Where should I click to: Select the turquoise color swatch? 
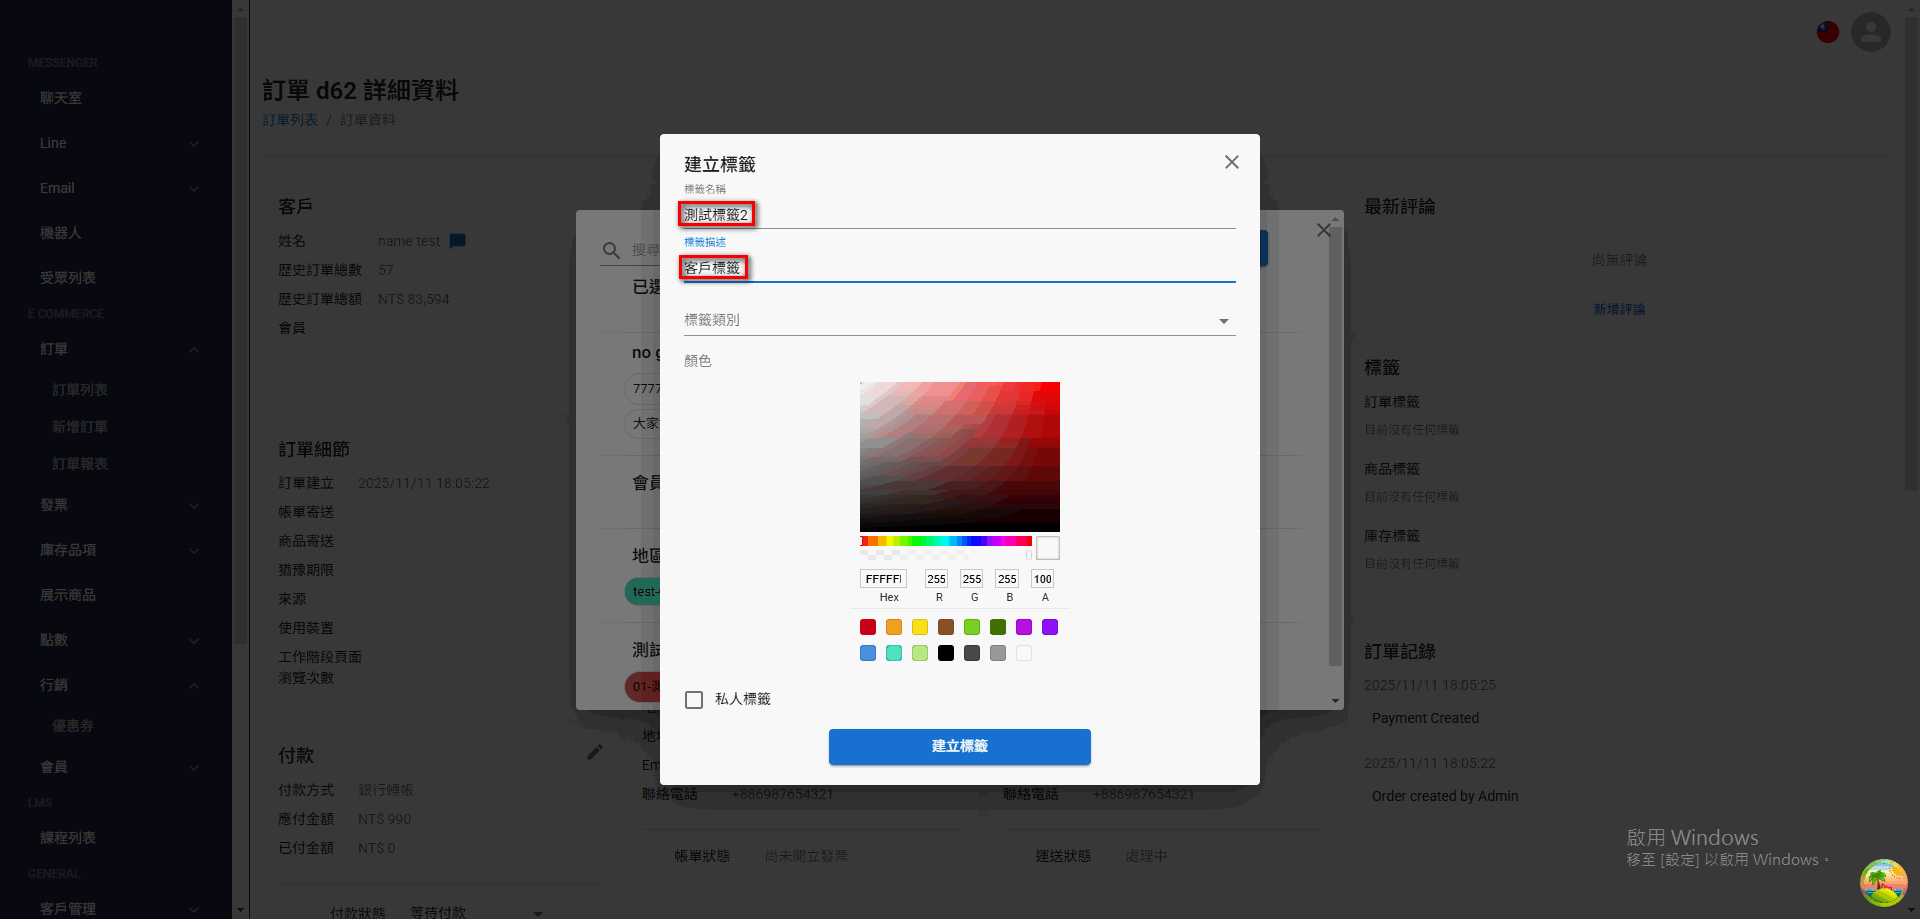[x=894, y=653]
